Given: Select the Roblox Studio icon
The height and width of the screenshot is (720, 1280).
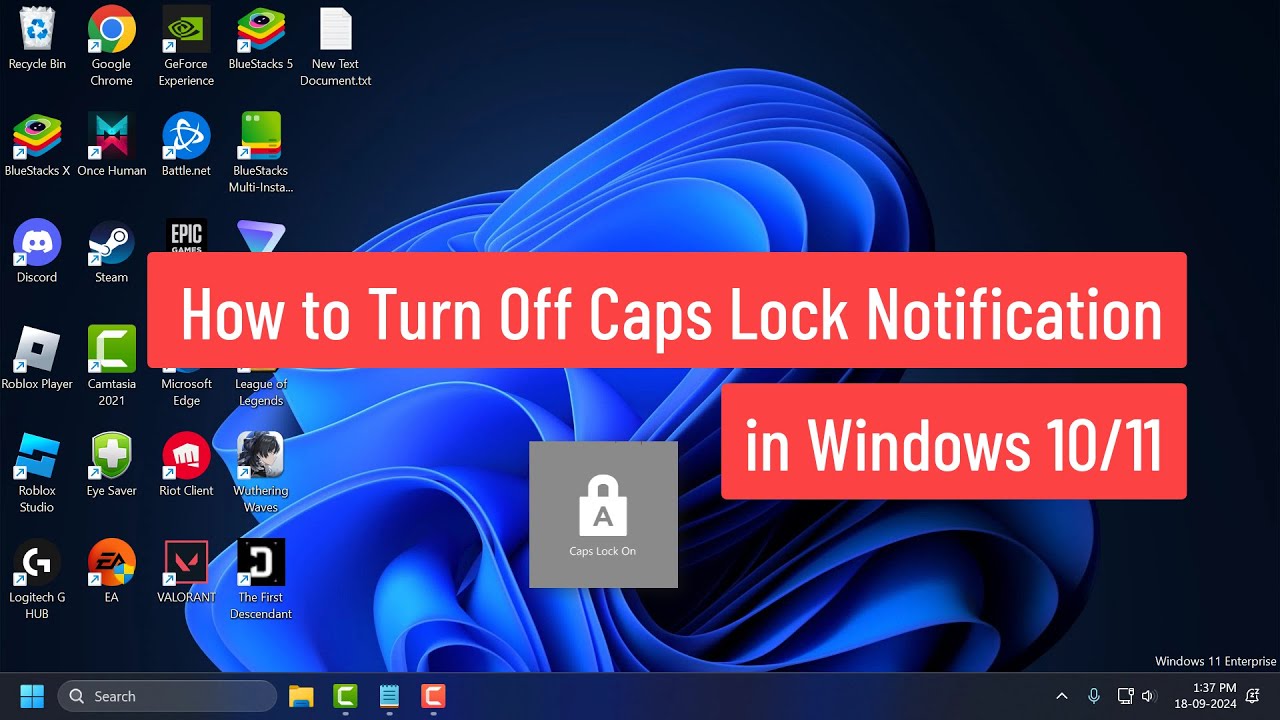Looking at the screenshot, I should point(37,472).
